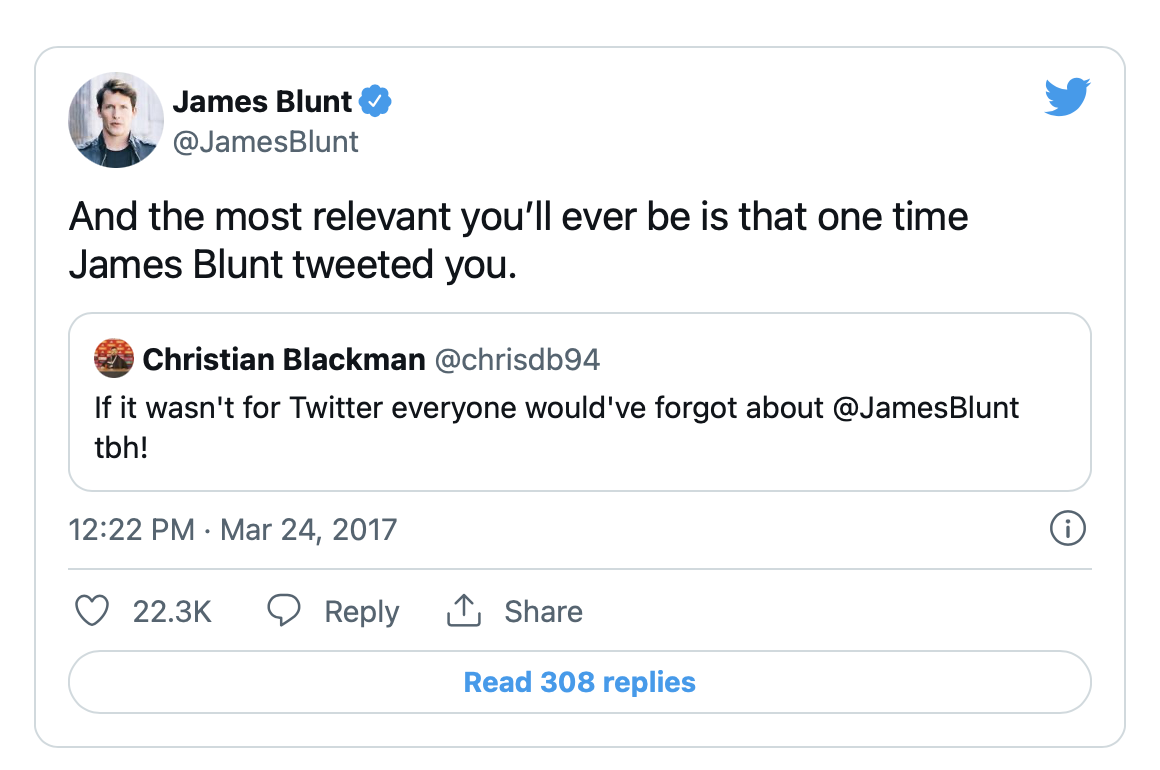This screenshot has width=1160, height=770.
Task: Click the Share text label
Action: click(543, 612)
